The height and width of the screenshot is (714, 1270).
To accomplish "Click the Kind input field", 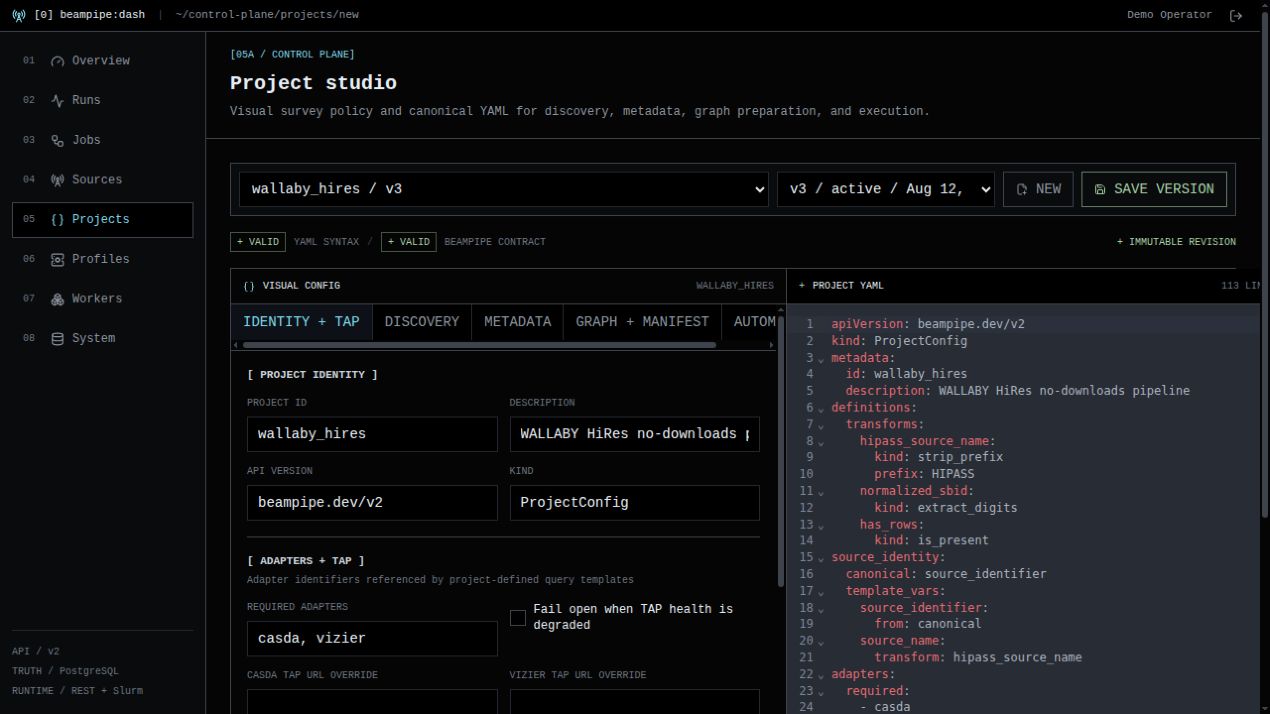I will click(x=635, y=503).
